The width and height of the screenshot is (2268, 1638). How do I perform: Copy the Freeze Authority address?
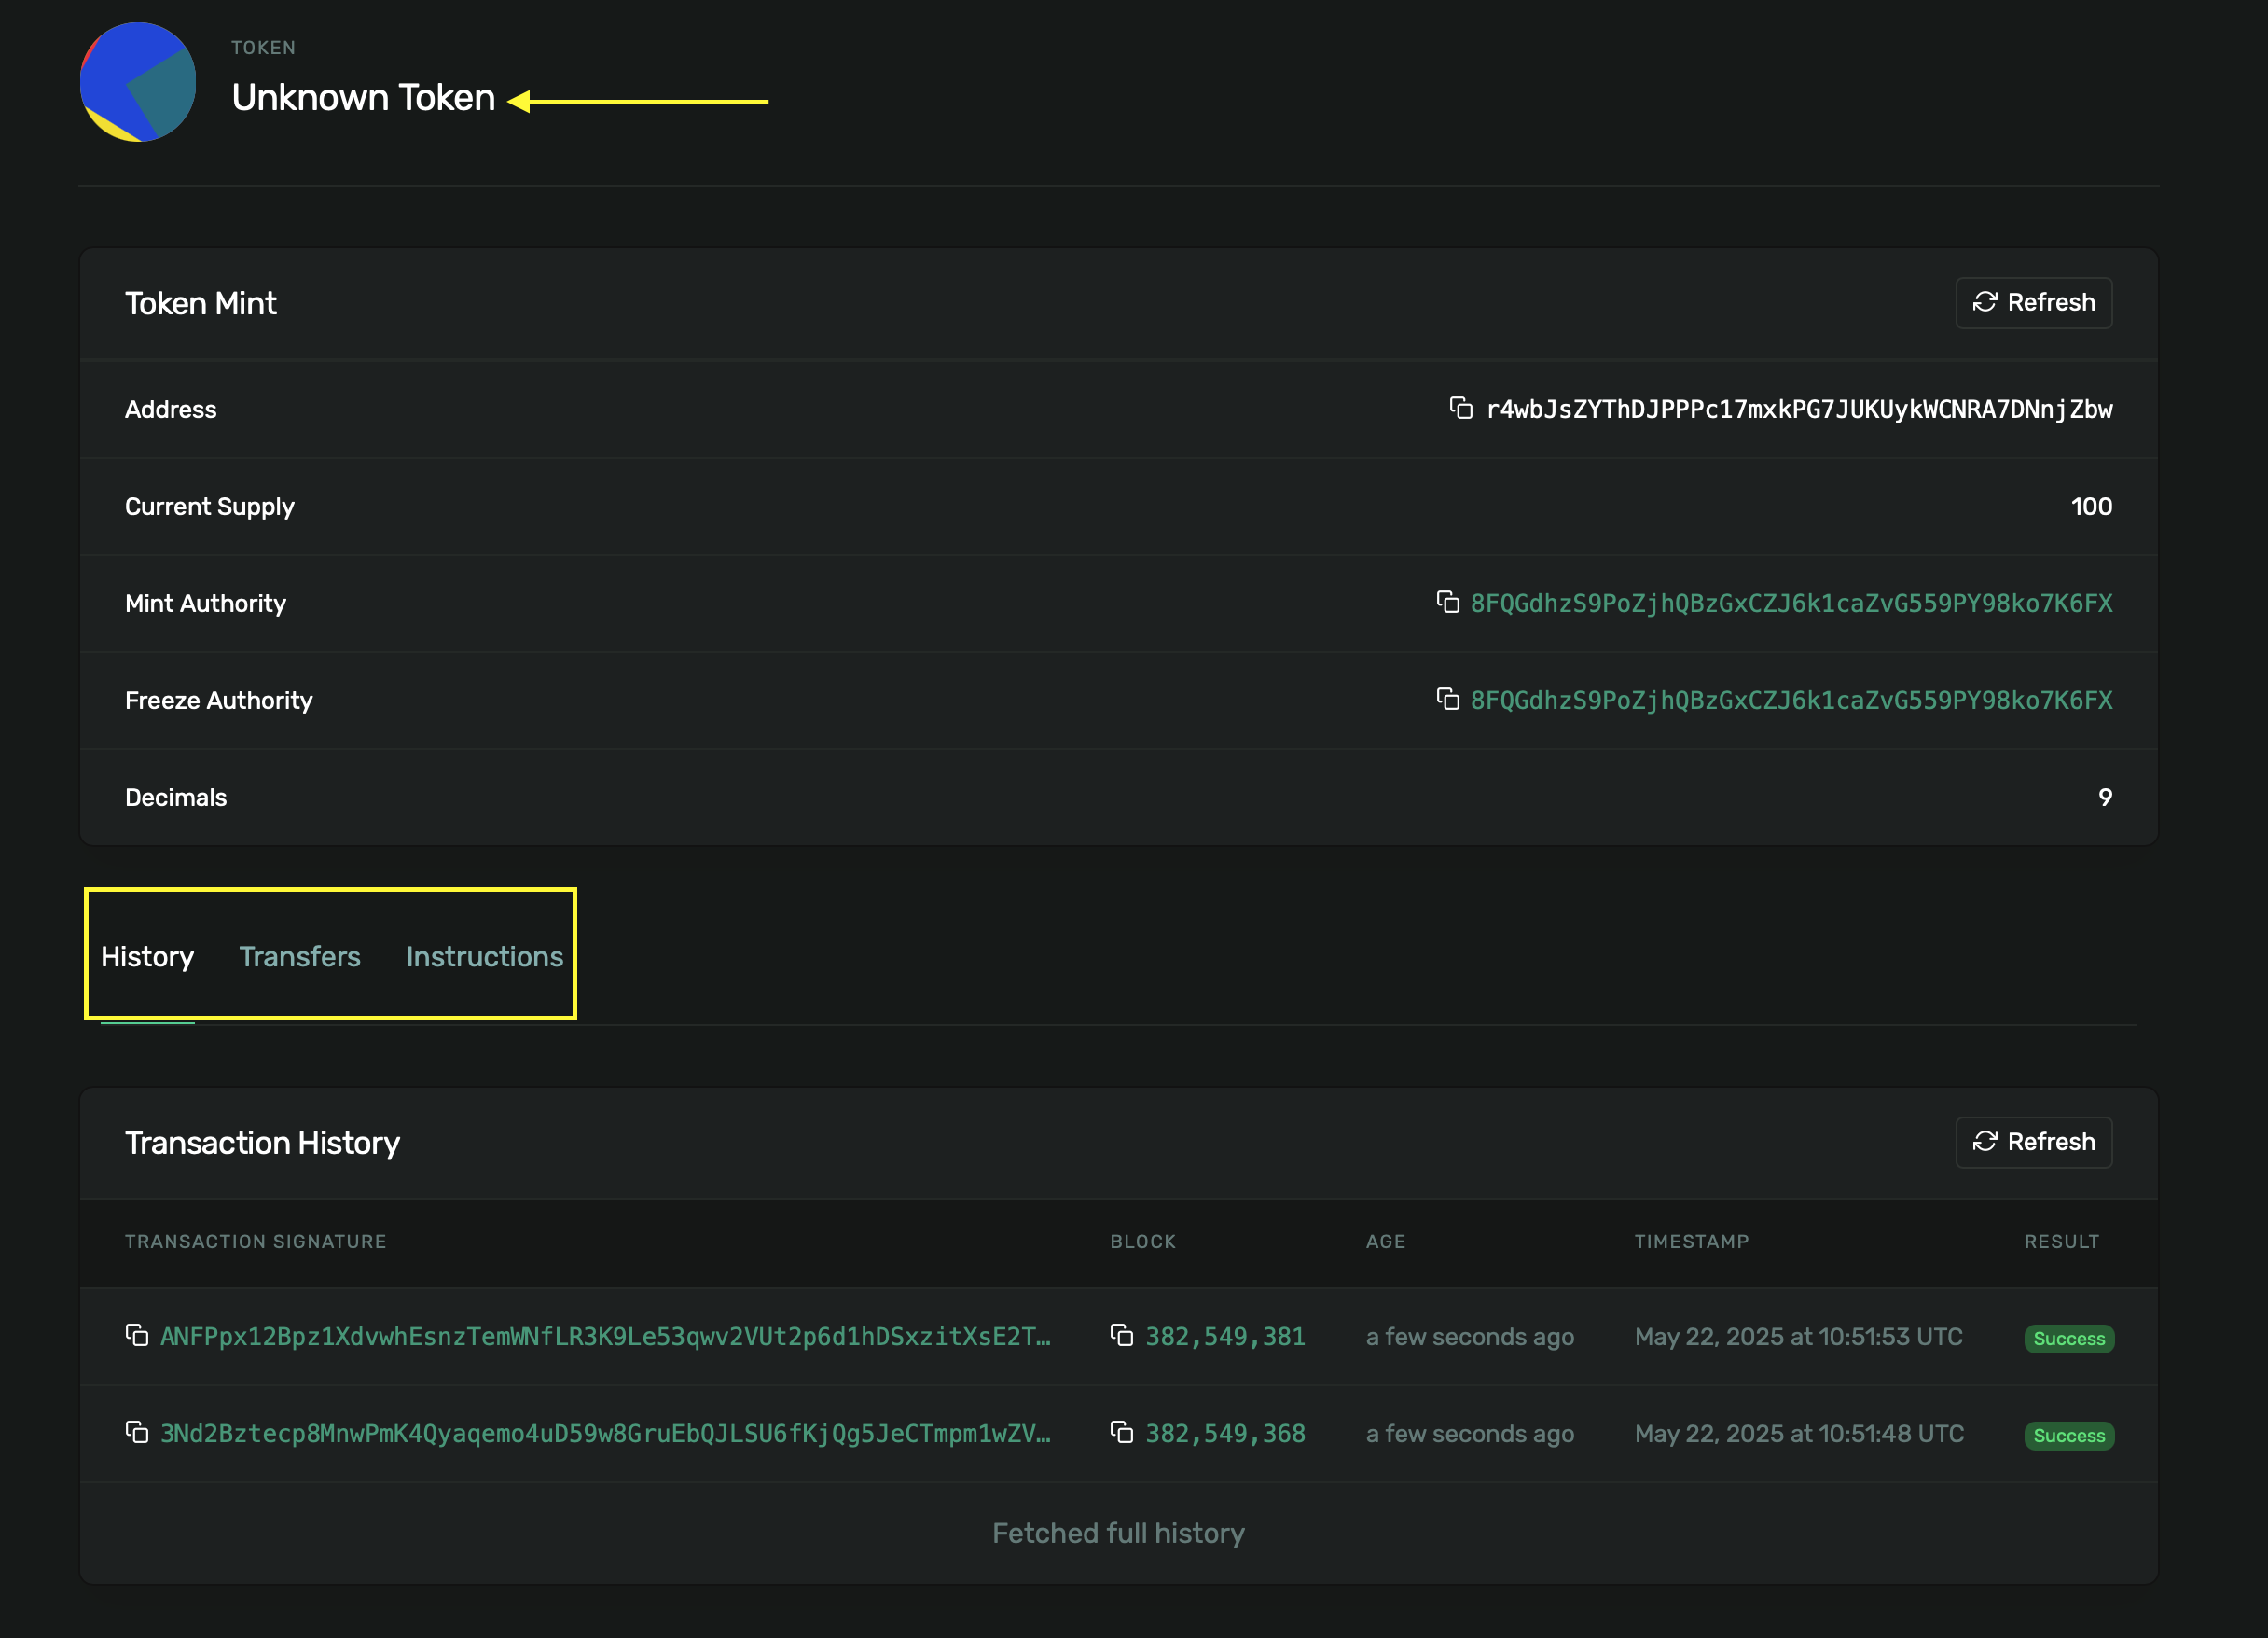tap(1450, 700)
